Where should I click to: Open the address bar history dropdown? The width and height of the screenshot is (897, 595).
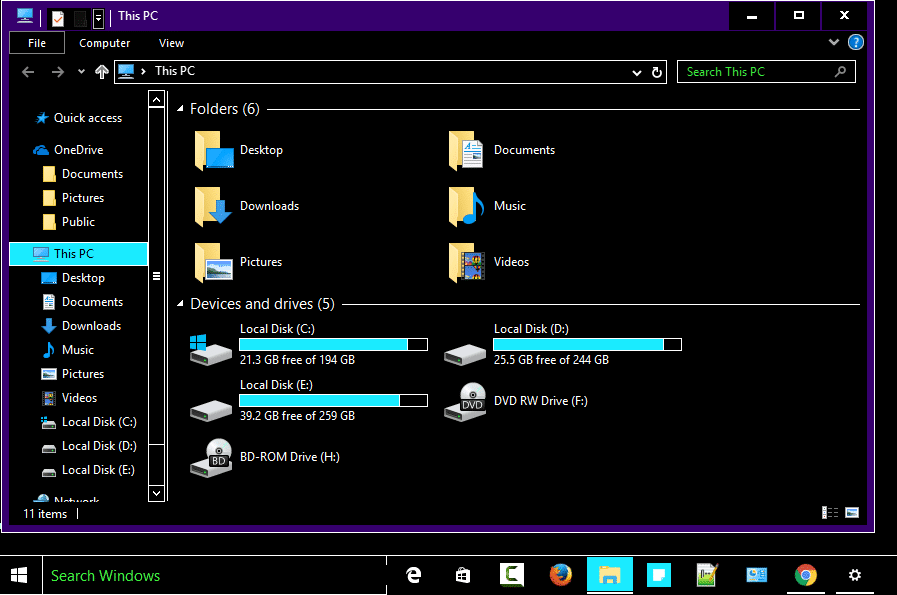click(637, 73)
